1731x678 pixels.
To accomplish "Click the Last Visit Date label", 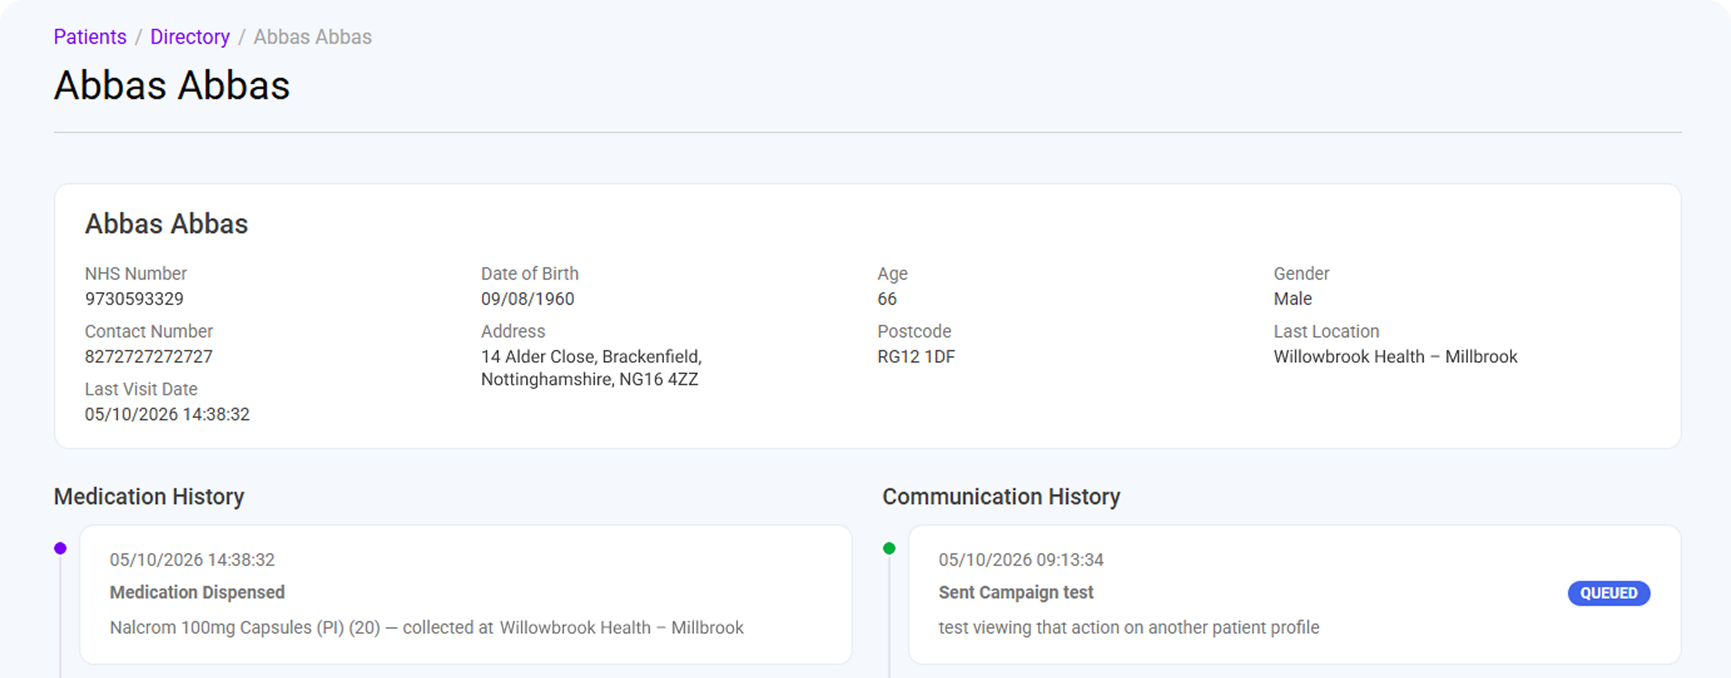I will click(x=141, y=390).
